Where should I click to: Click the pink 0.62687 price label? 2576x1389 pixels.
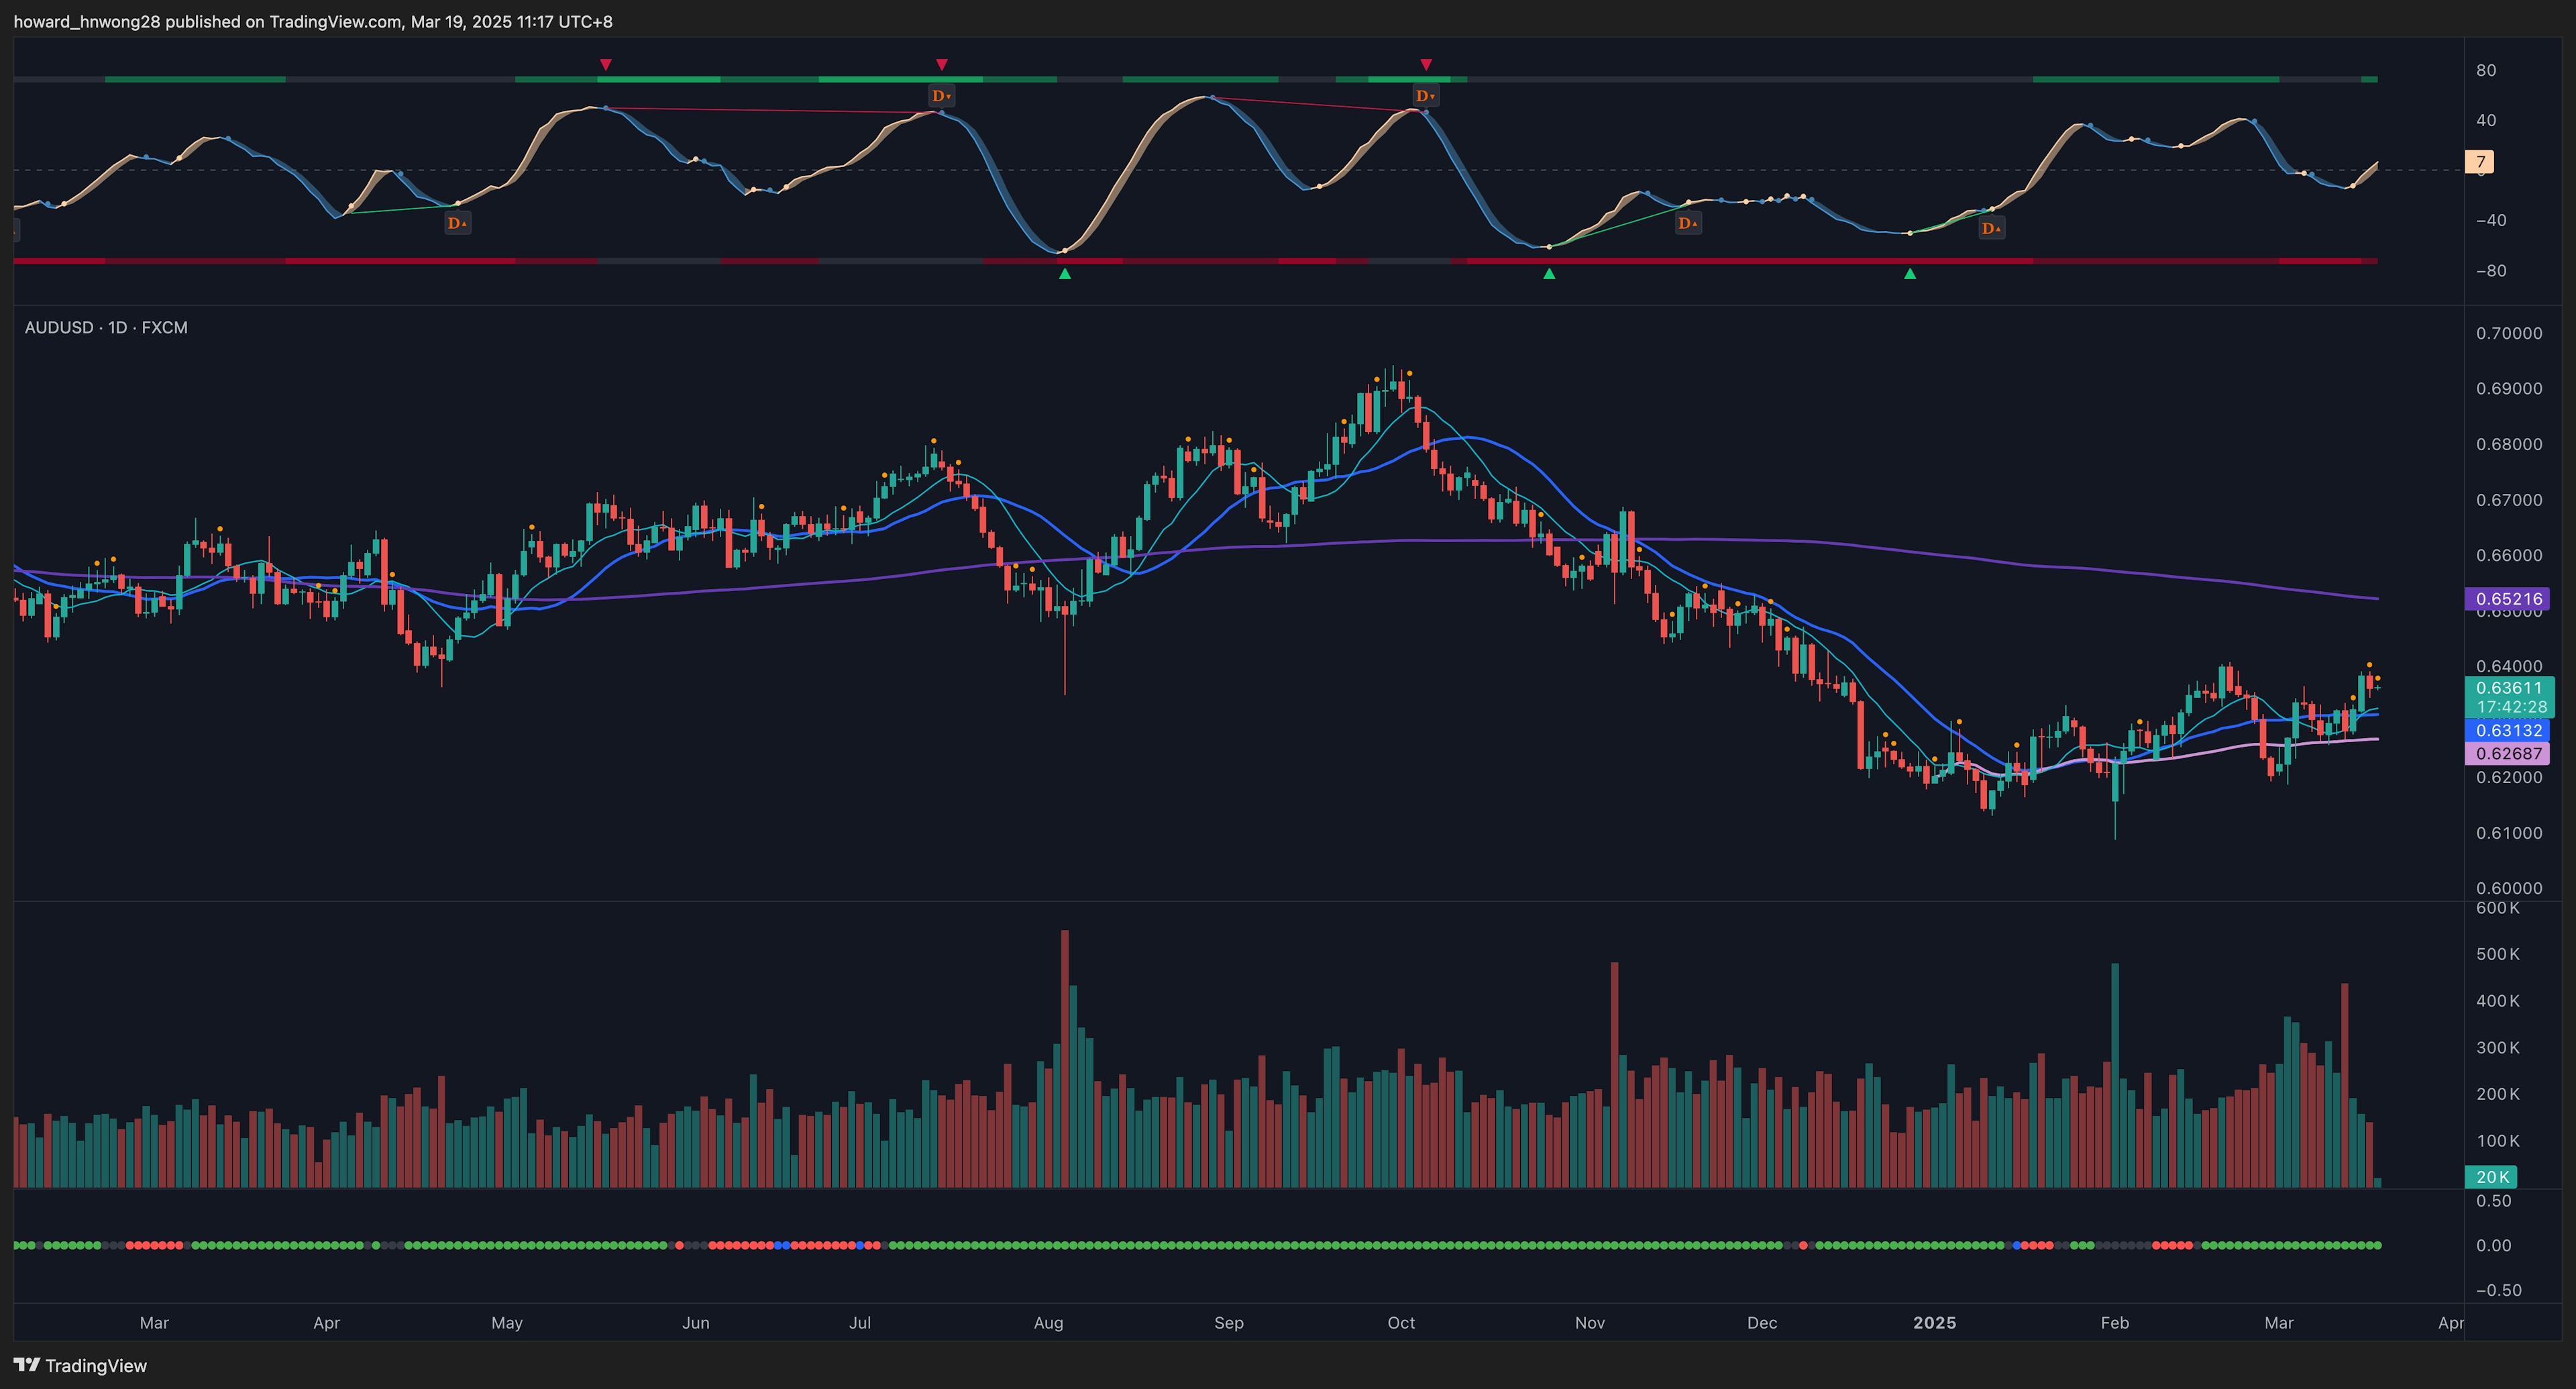[x=2508, y=754]
